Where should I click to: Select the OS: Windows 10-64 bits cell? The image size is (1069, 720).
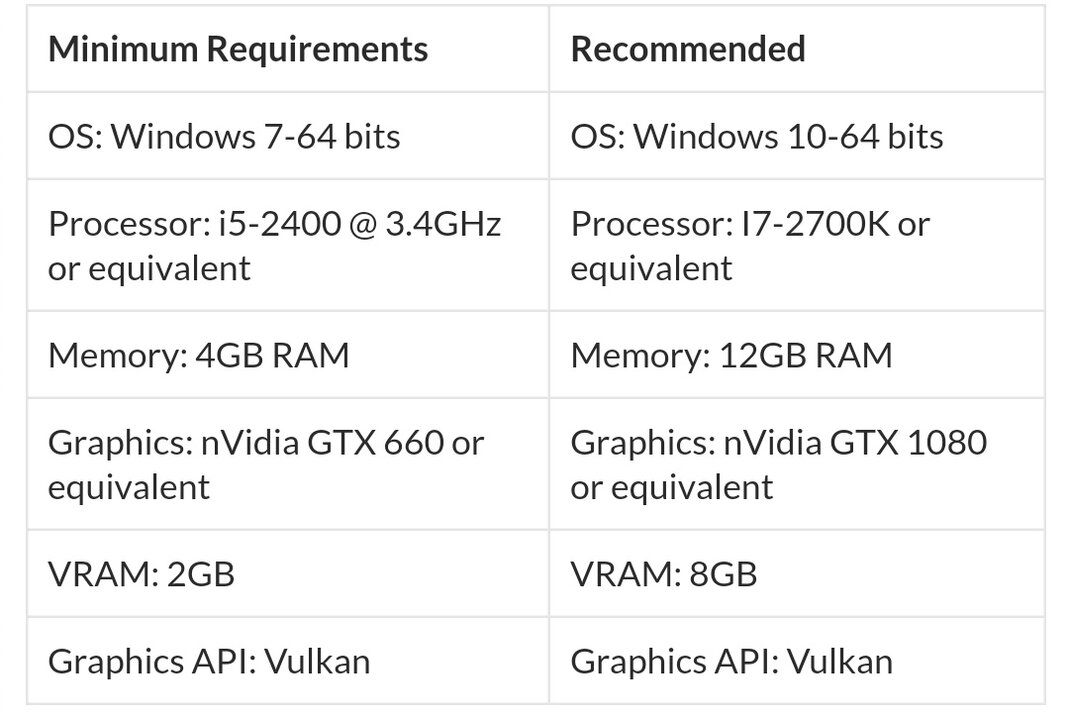pyautogui.click(x=797, y=136)
